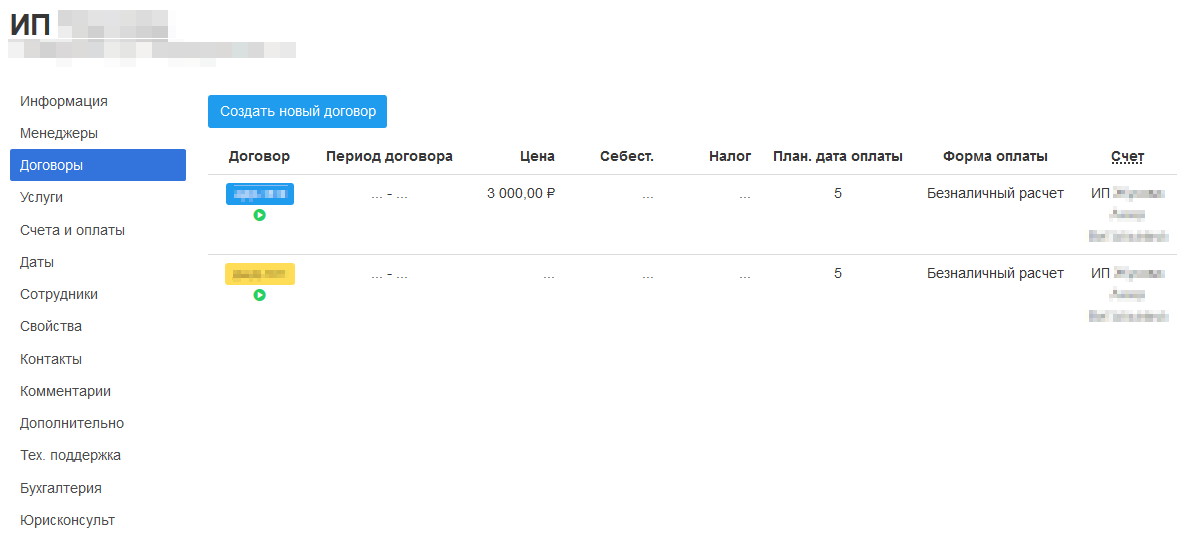Open 'Услуги' sidebar section
The image size is (1188, 548).
click(41, 197)
